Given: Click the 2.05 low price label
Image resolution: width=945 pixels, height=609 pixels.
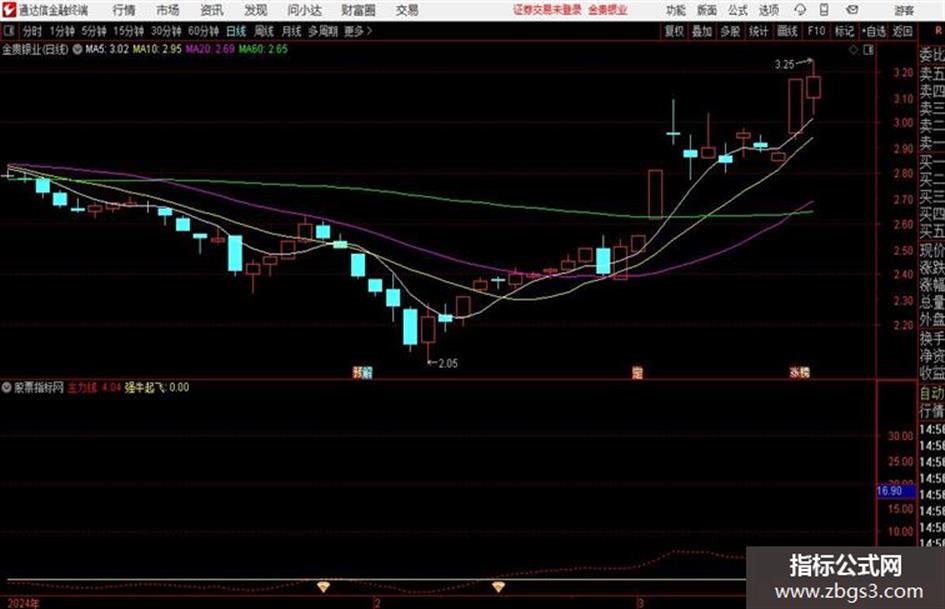Looking at the screenshot, I should click(448, 363).
